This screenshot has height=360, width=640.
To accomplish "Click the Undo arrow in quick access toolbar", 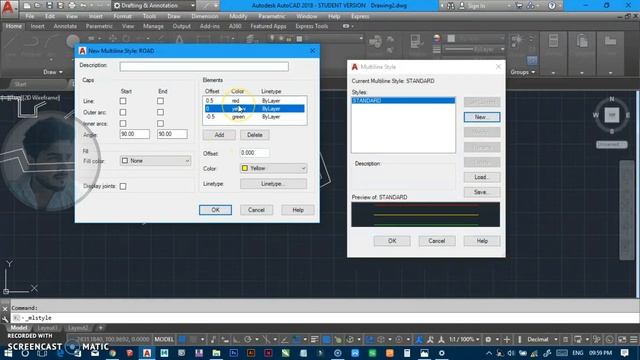I will coord(84,6).
